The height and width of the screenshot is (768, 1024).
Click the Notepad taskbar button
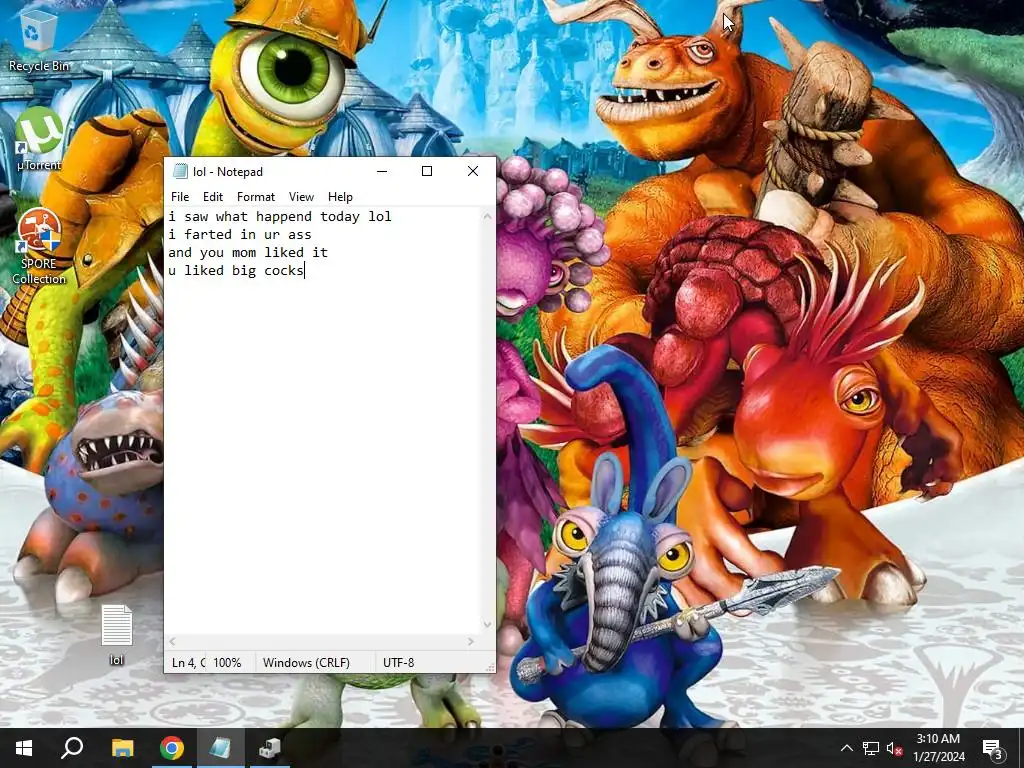[220, 748]
